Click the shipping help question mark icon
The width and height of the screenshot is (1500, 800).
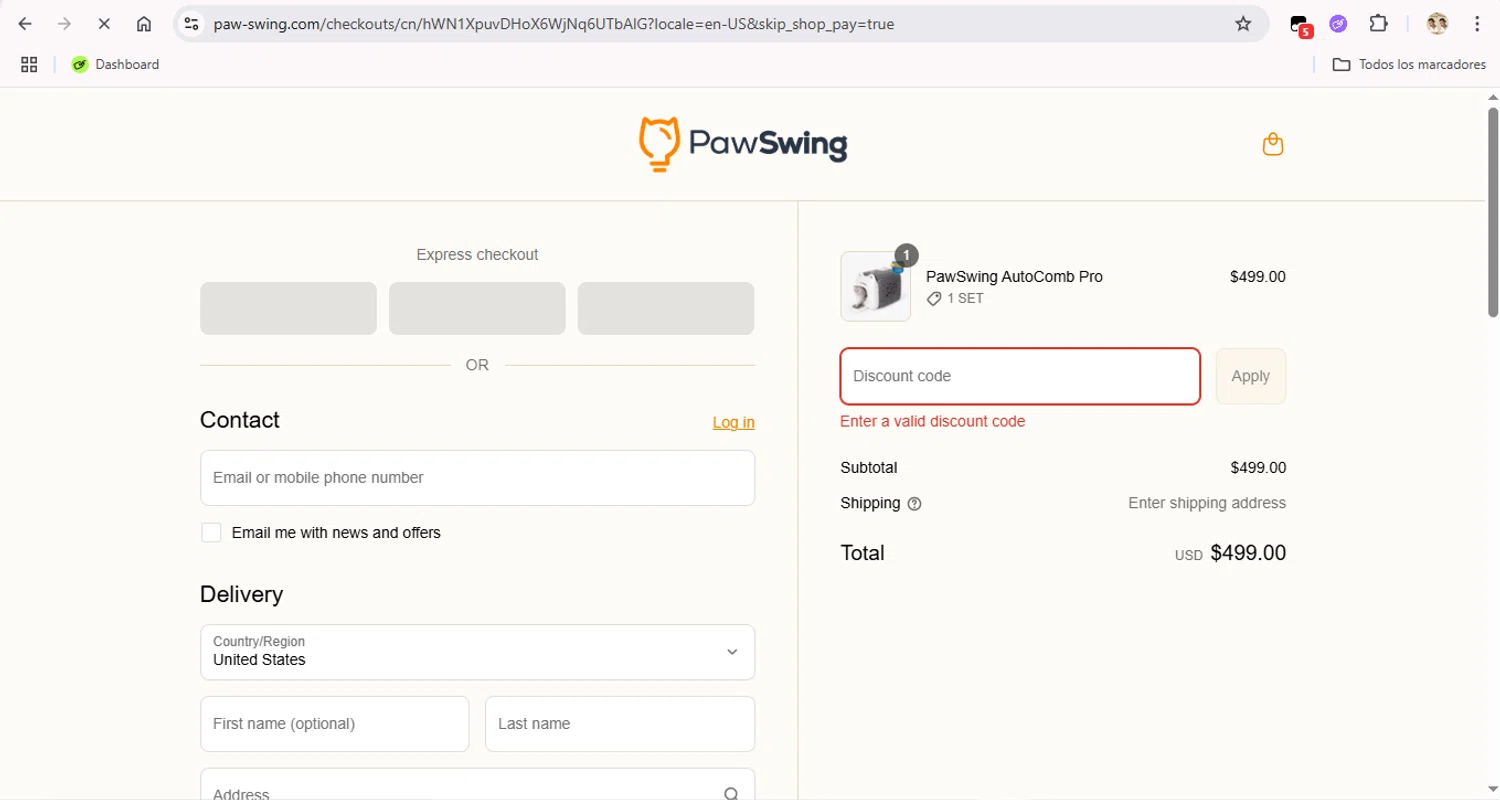(914, 504)
